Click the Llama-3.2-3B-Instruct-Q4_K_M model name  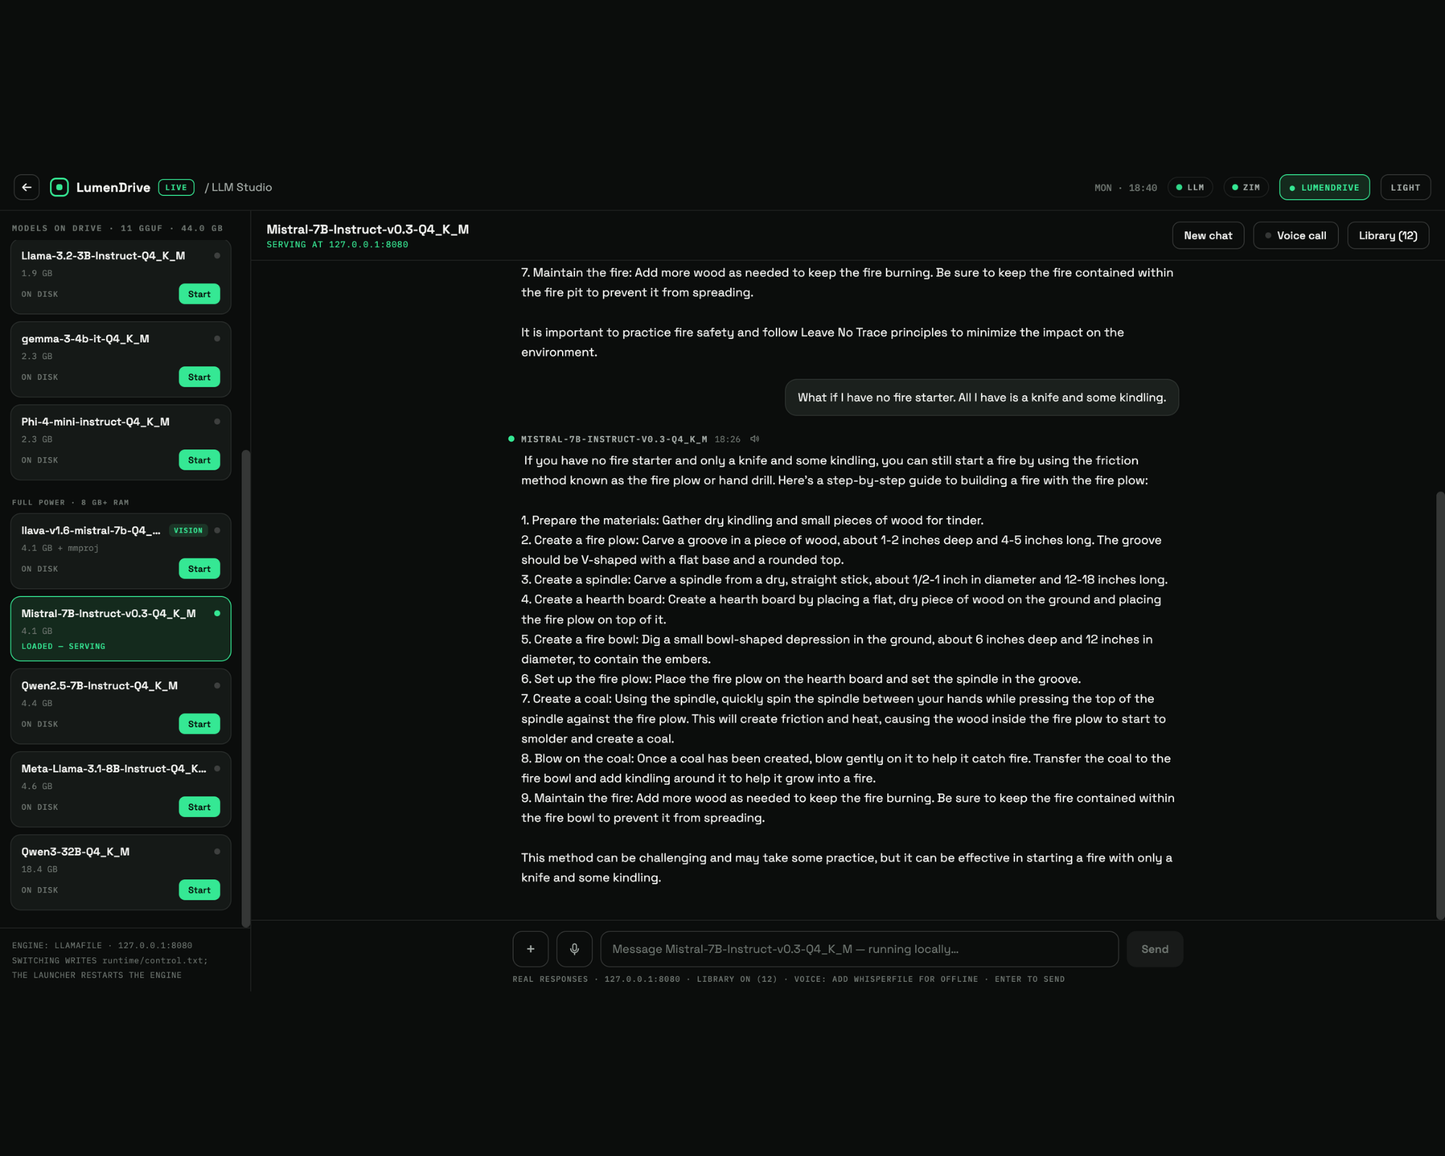click(103, 256)
